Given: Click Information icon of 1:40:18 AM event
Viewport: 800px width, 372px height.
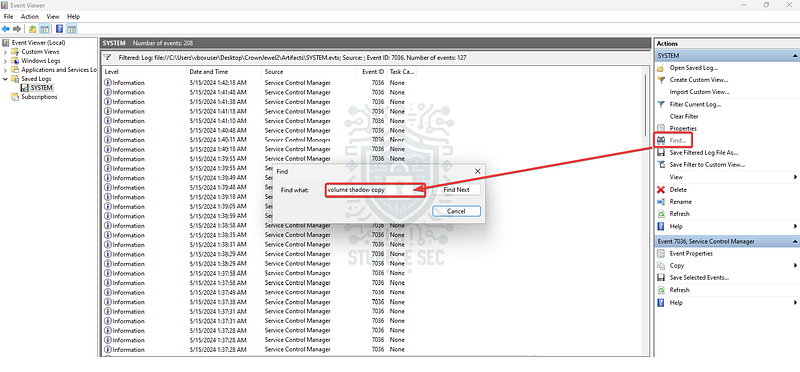Looking at the screenshot, I should [x=108, y=150].
